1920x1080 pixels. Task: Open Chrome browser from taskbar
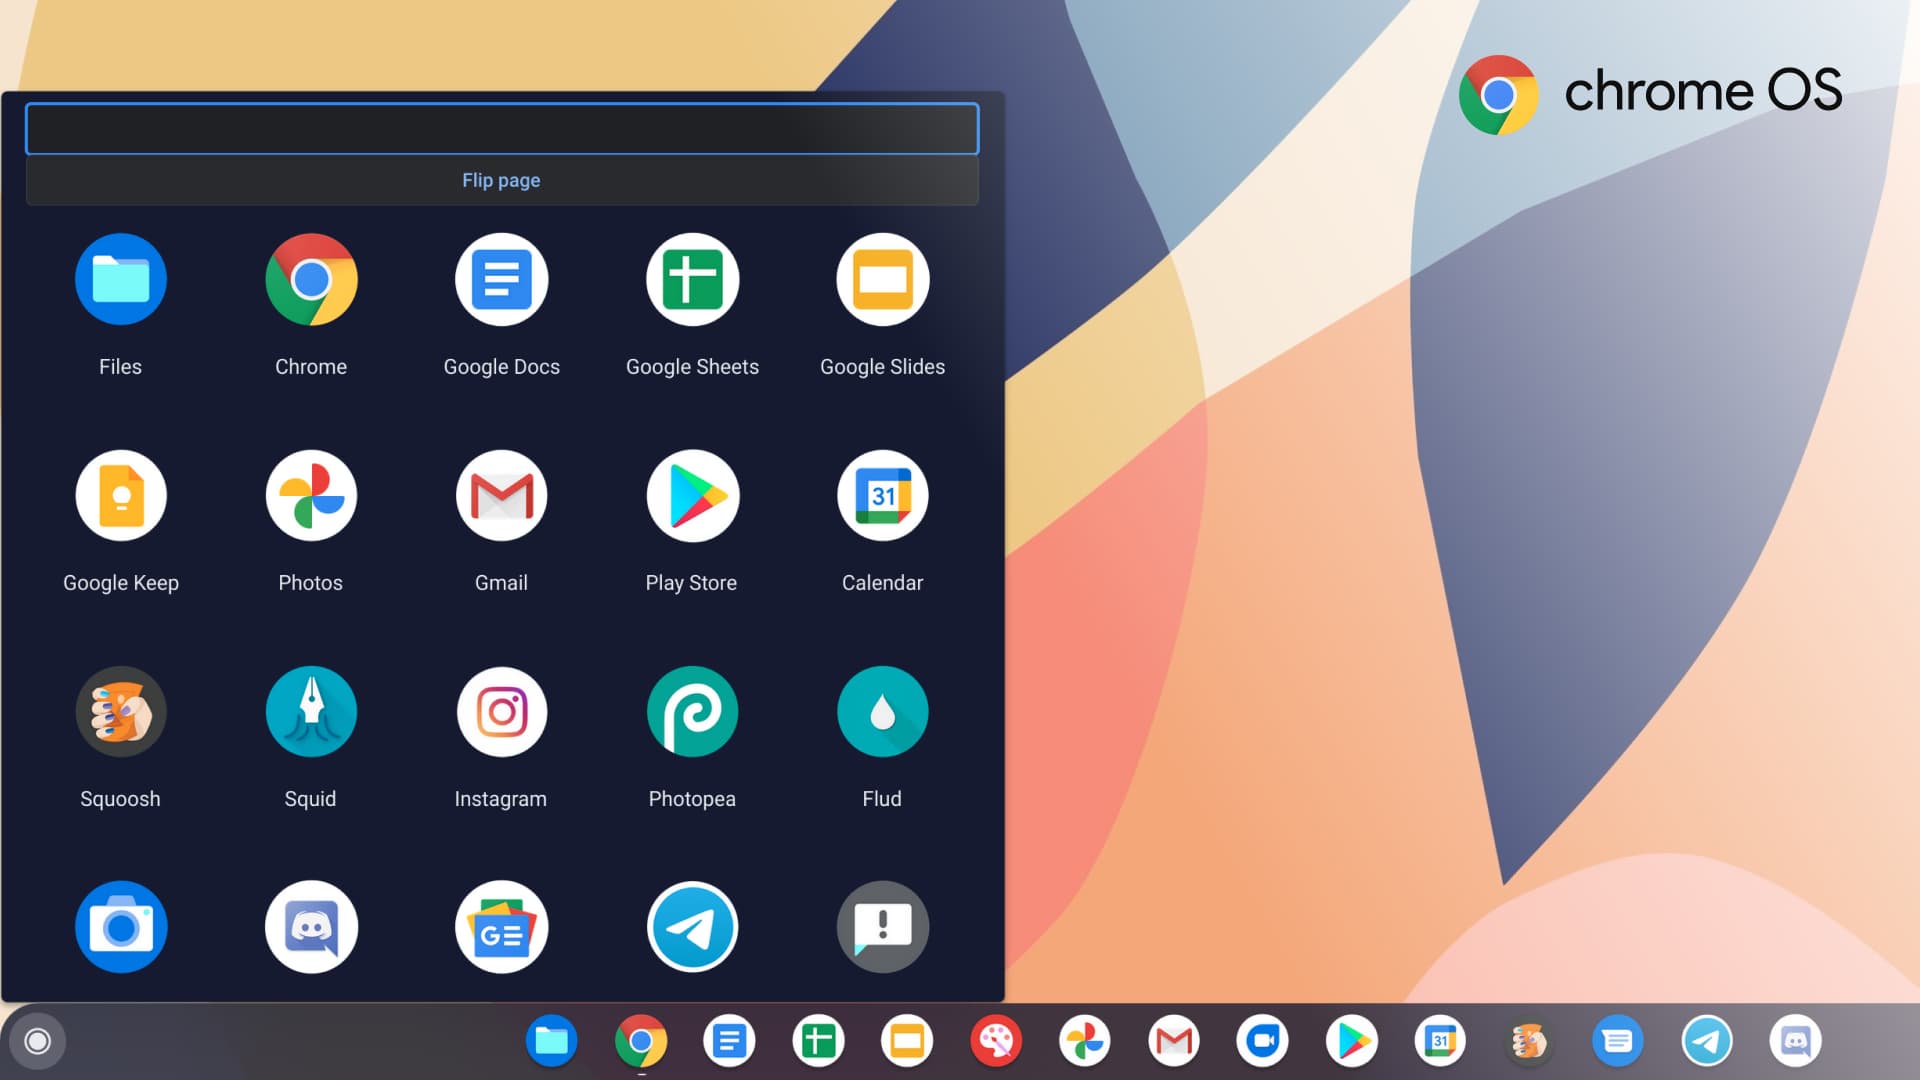[640, 1042]
